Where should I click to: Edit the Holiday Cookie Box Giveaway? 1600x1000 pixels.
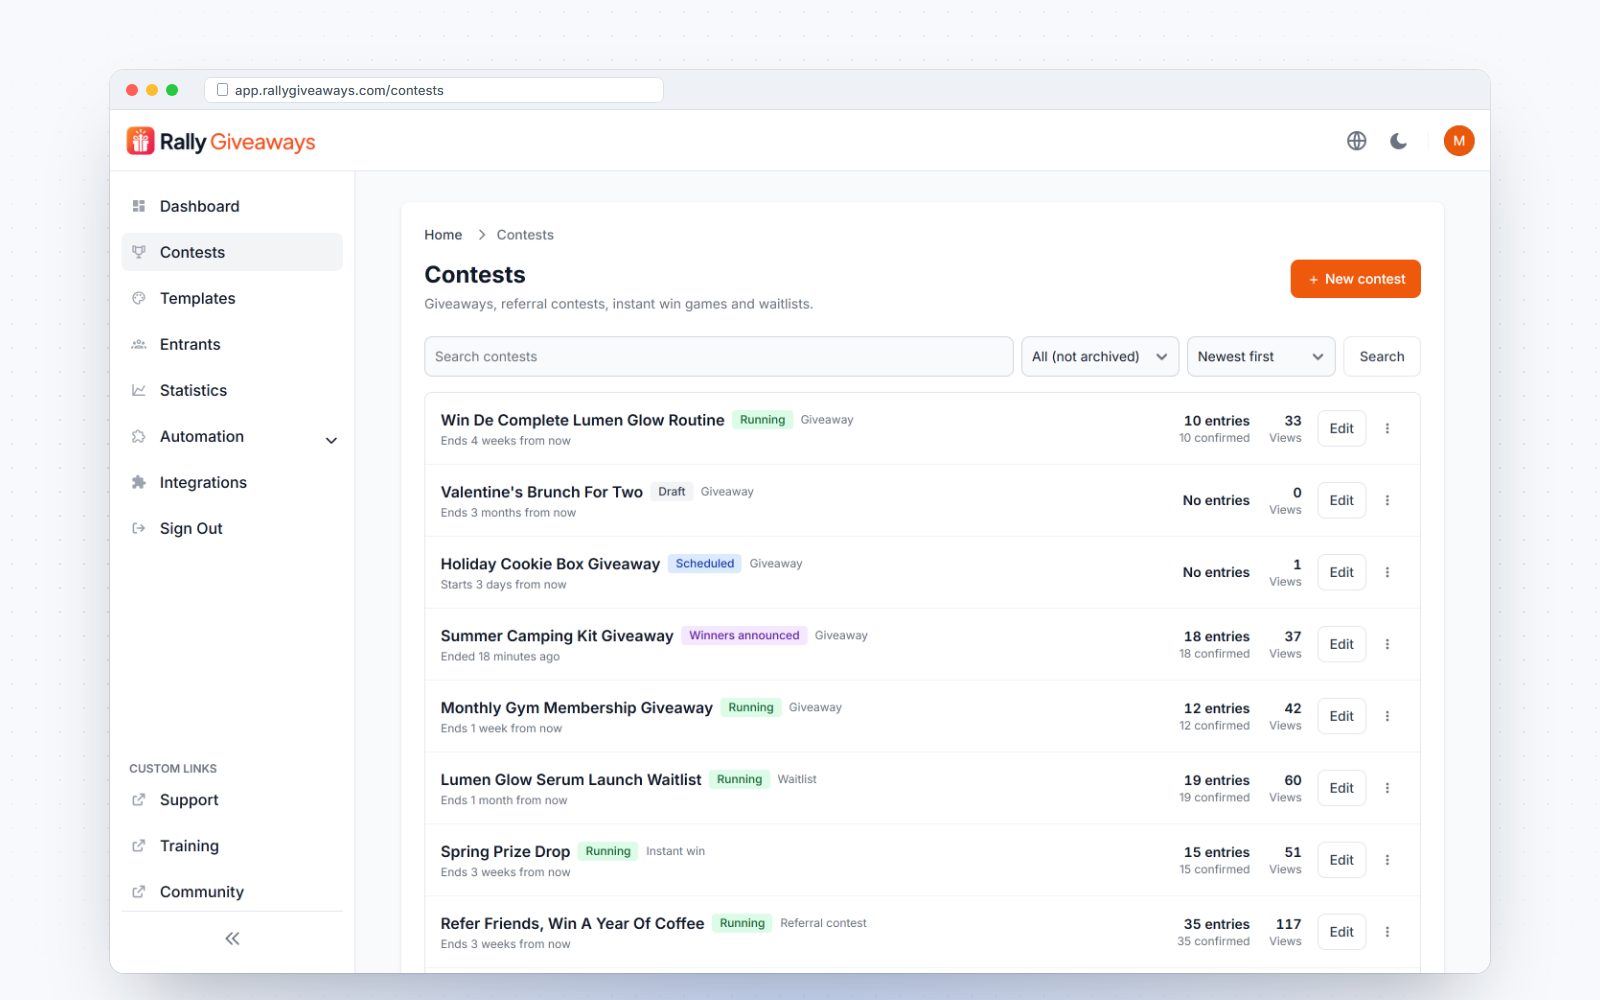[1341, 572]
